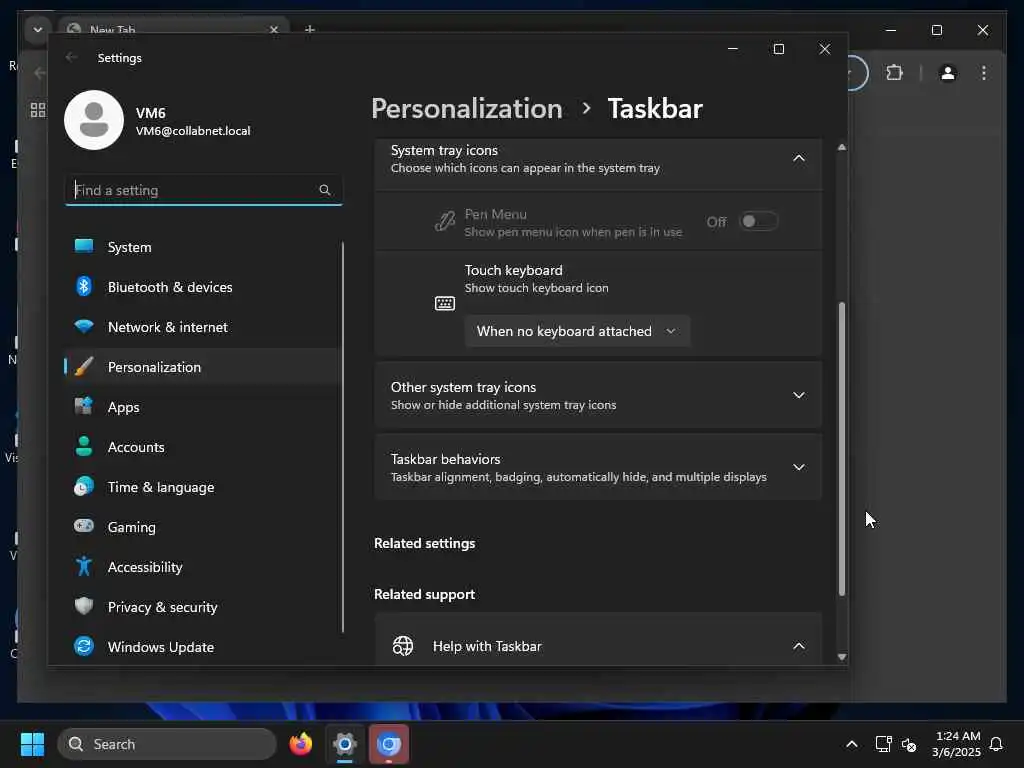Image resolution: width=1024 pixels, height=768 pixels.
Task: Click the settings page scrollbar thumb
Action: point(842,449)
